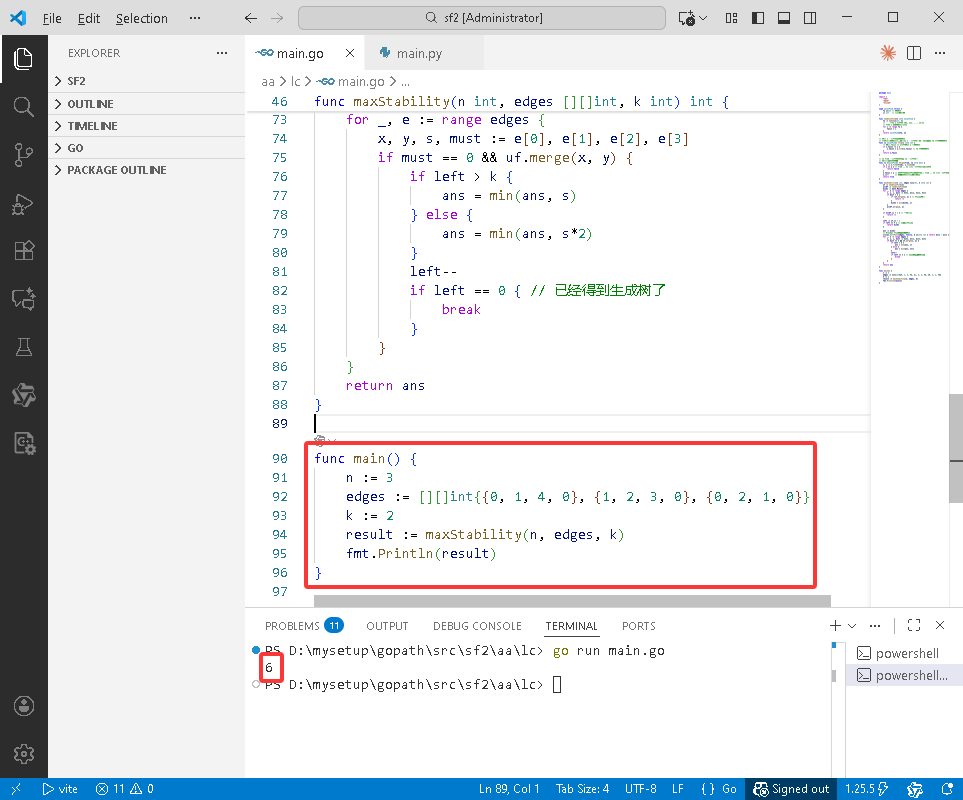Open notifications bell in status bar
This screenshot has height=800, width=963.
[946, 789]
